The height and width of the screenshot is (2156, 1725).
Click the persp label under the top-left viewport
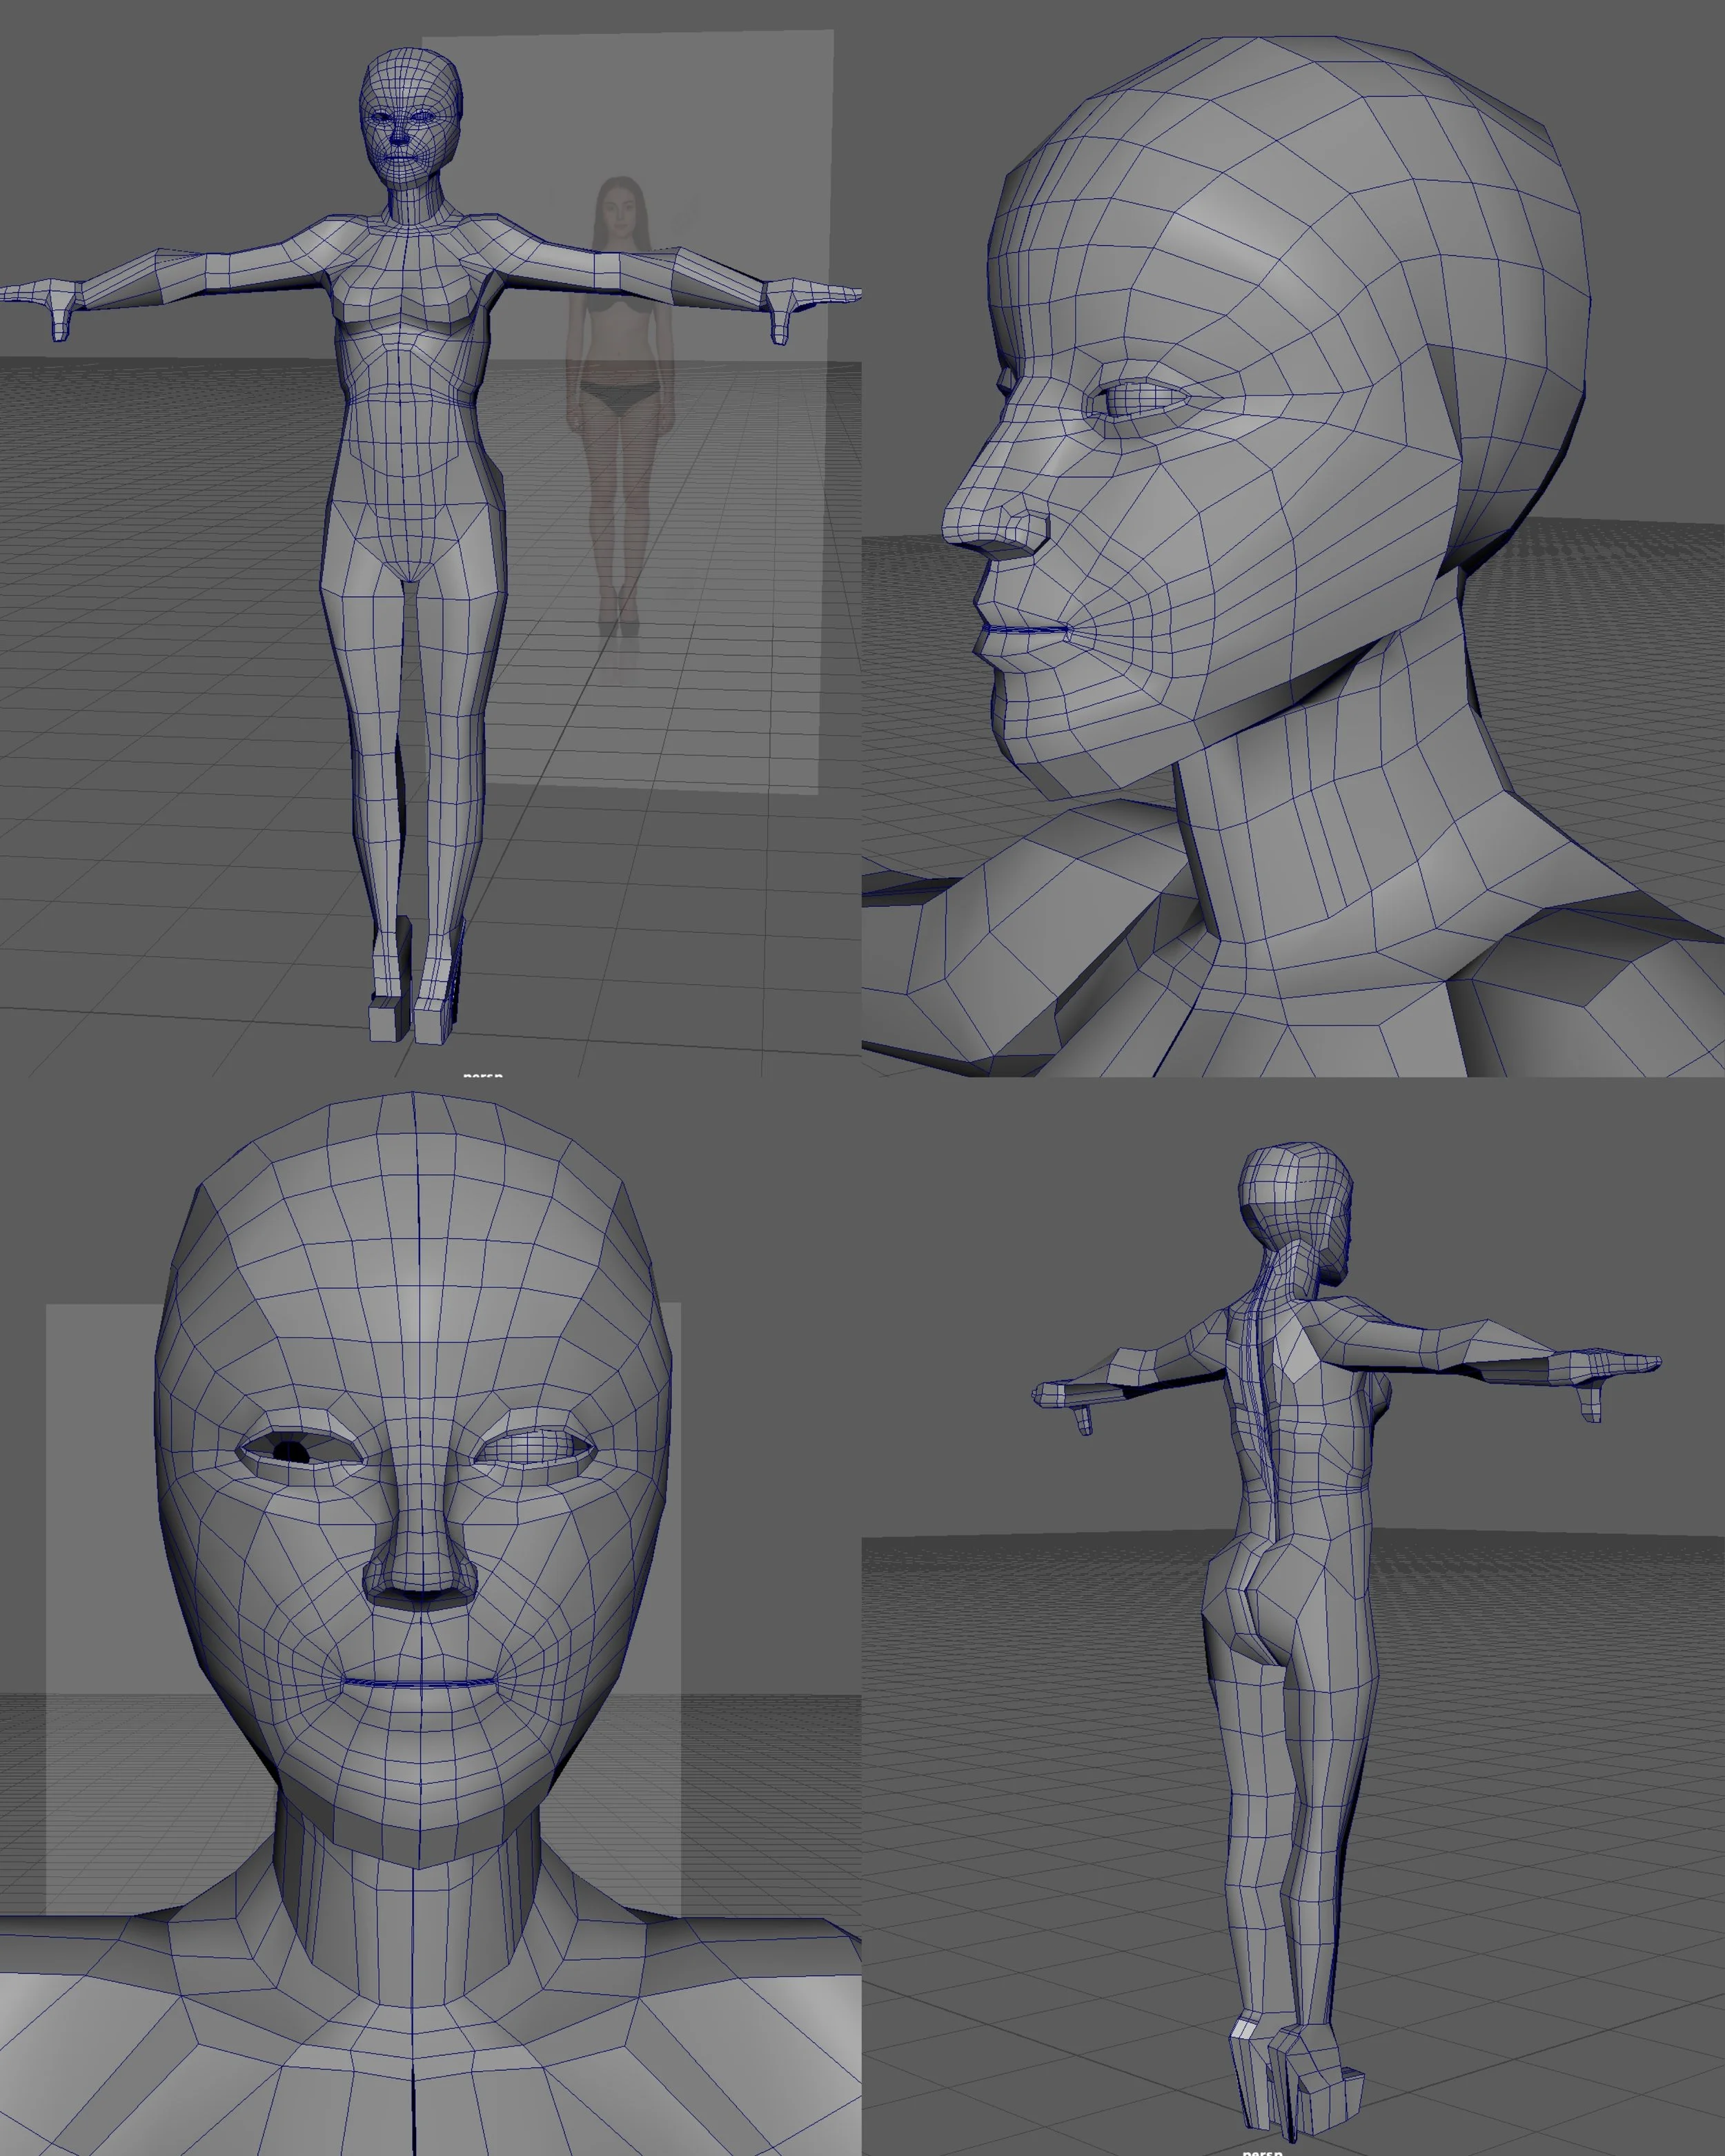[x=483, y=1075]
